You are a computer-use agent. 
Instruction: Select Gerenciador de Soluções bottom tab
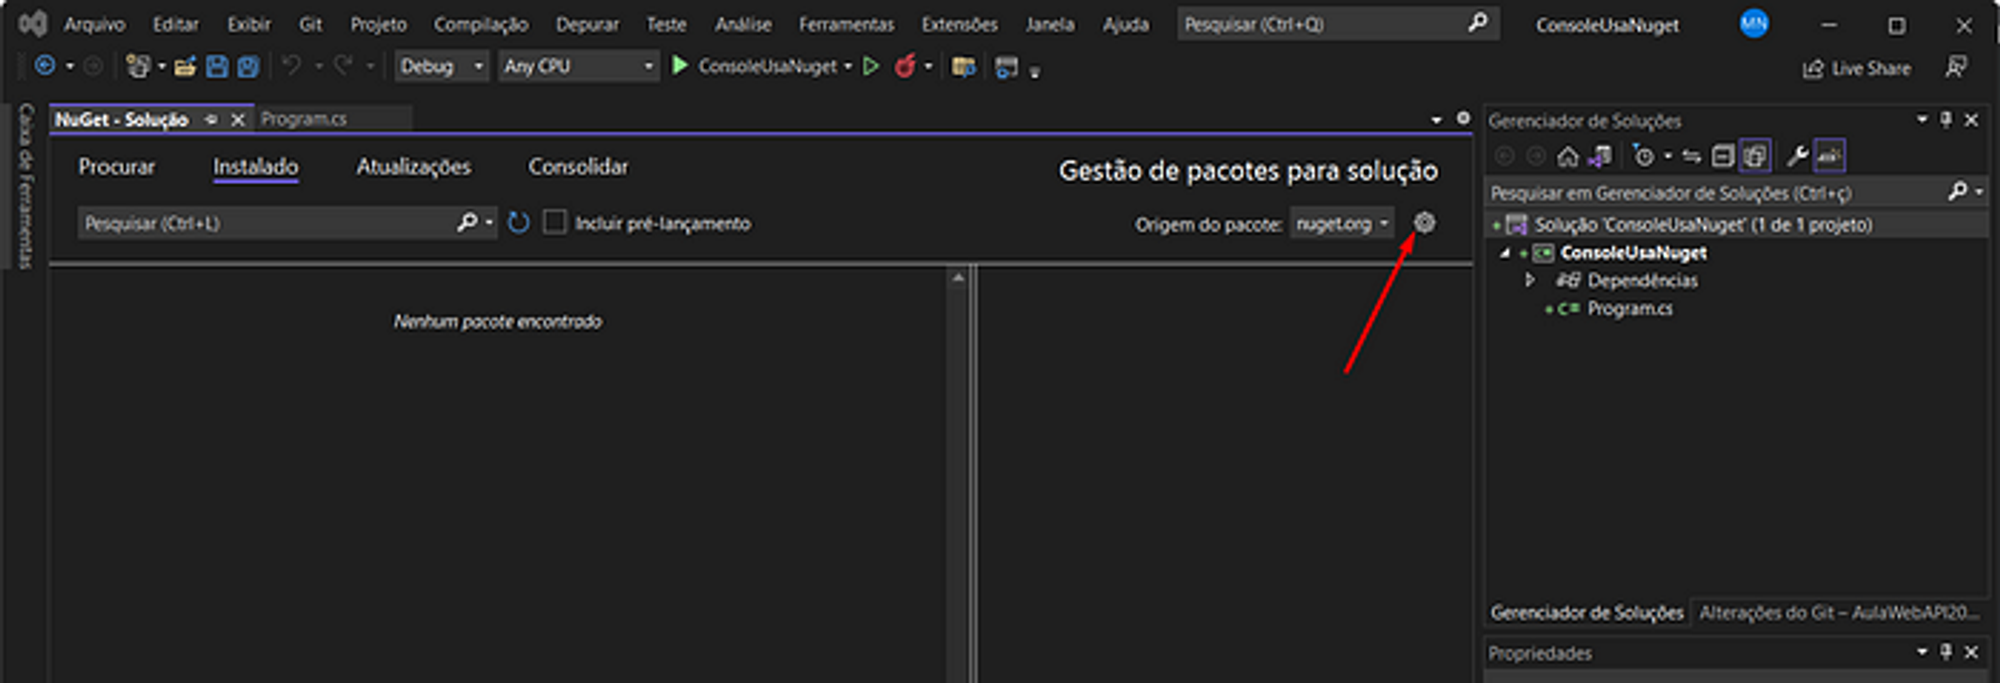point(1587,612)
